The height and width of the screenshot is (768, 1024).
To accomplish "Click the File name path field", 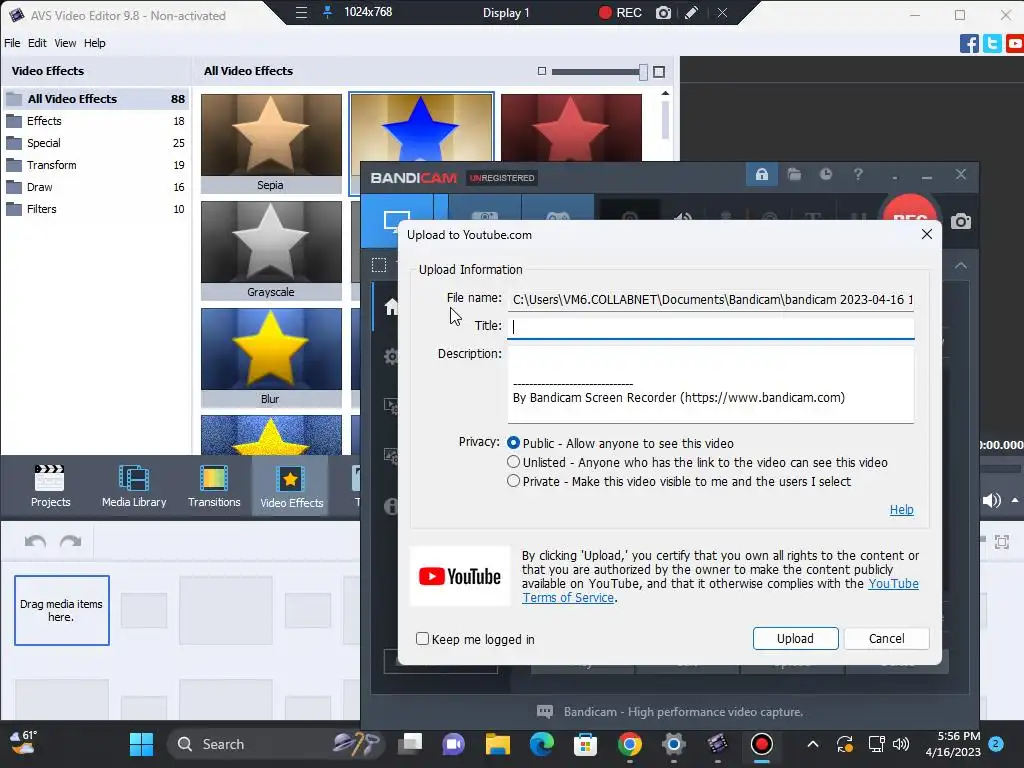I will coord(711,300).
